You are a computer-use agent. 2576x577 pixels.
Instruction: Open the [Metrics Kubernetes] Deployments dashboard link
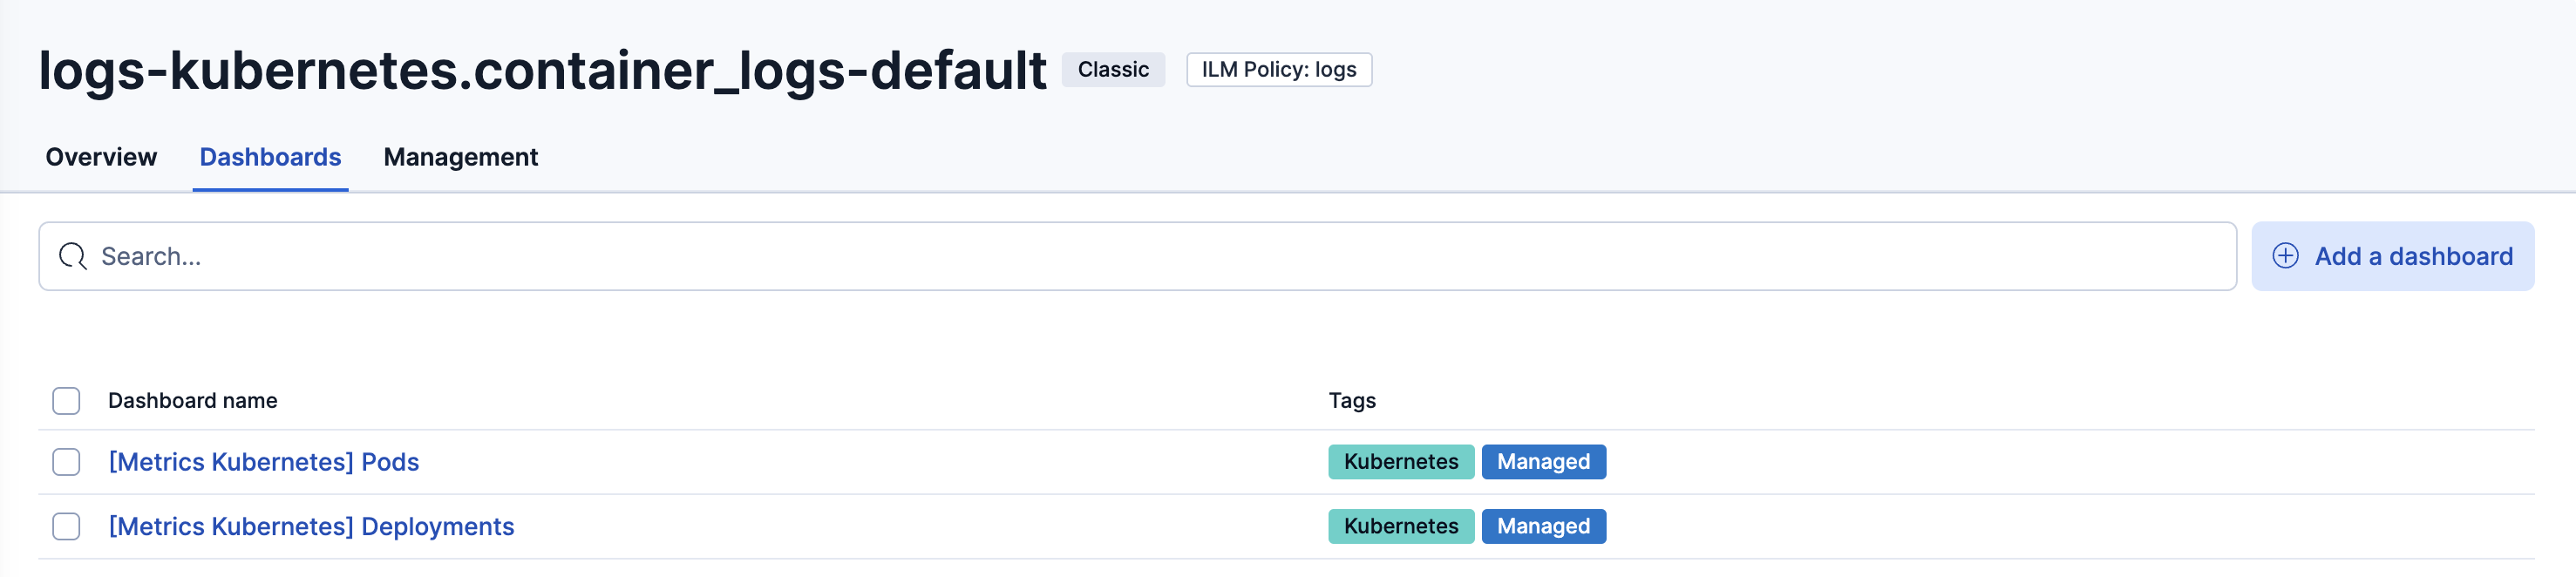[x=311, y=527]
